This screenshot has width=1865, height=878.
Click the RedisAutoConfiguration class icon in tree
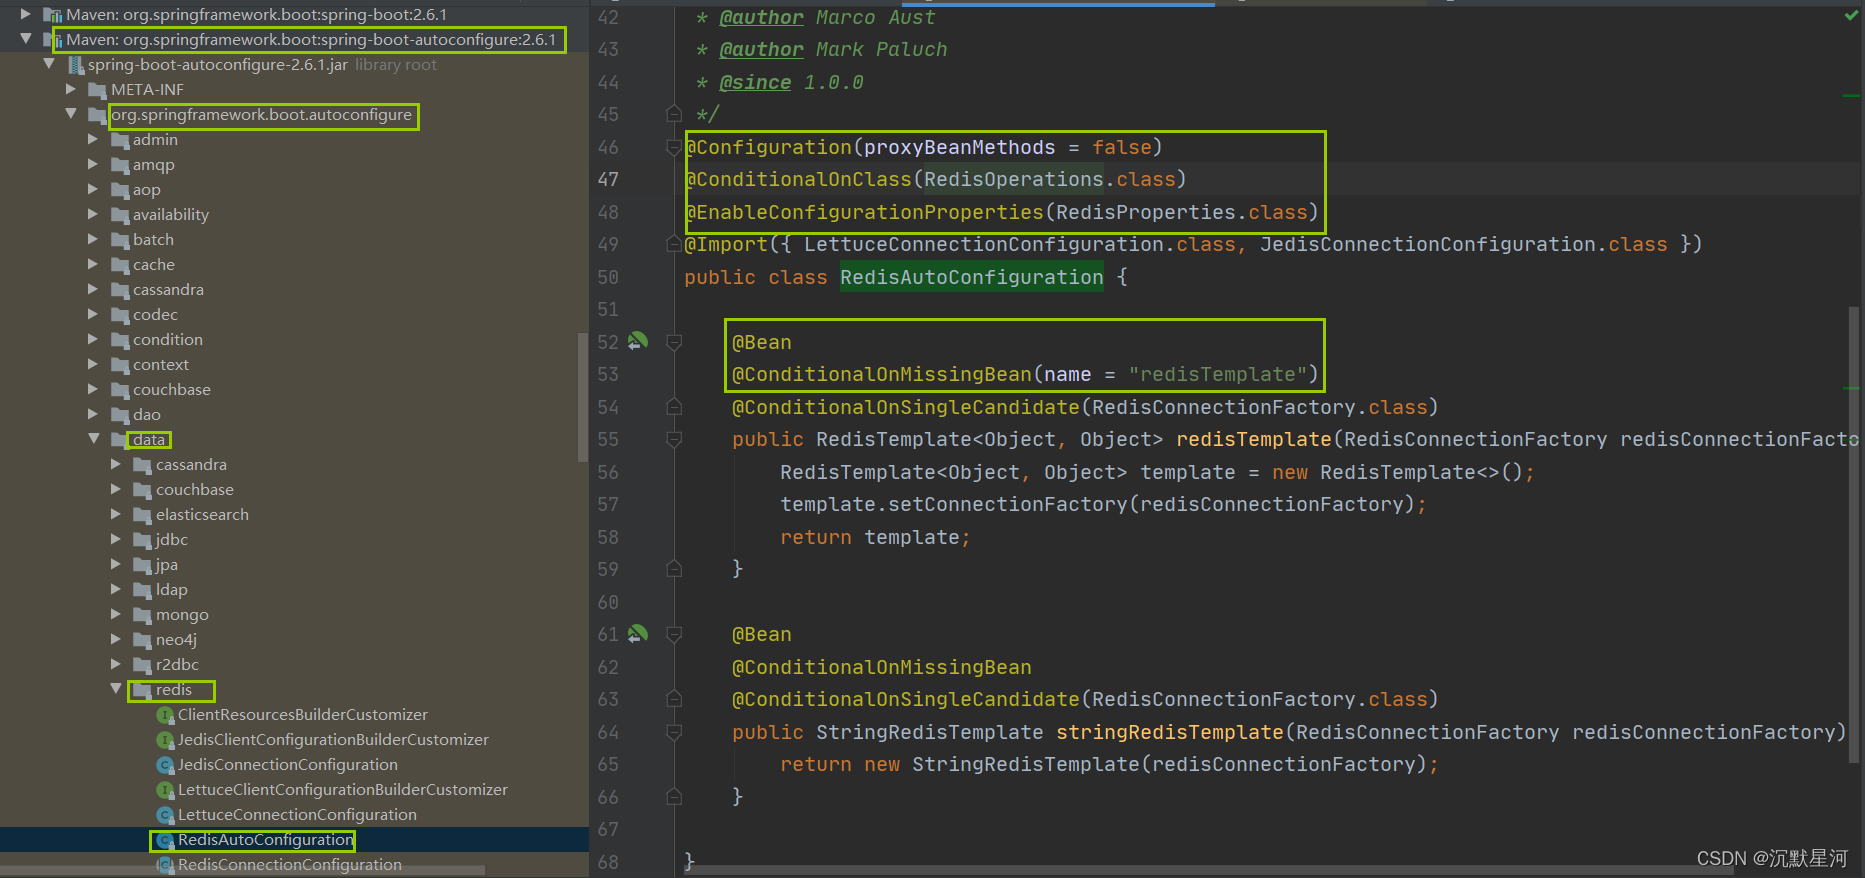166,841
